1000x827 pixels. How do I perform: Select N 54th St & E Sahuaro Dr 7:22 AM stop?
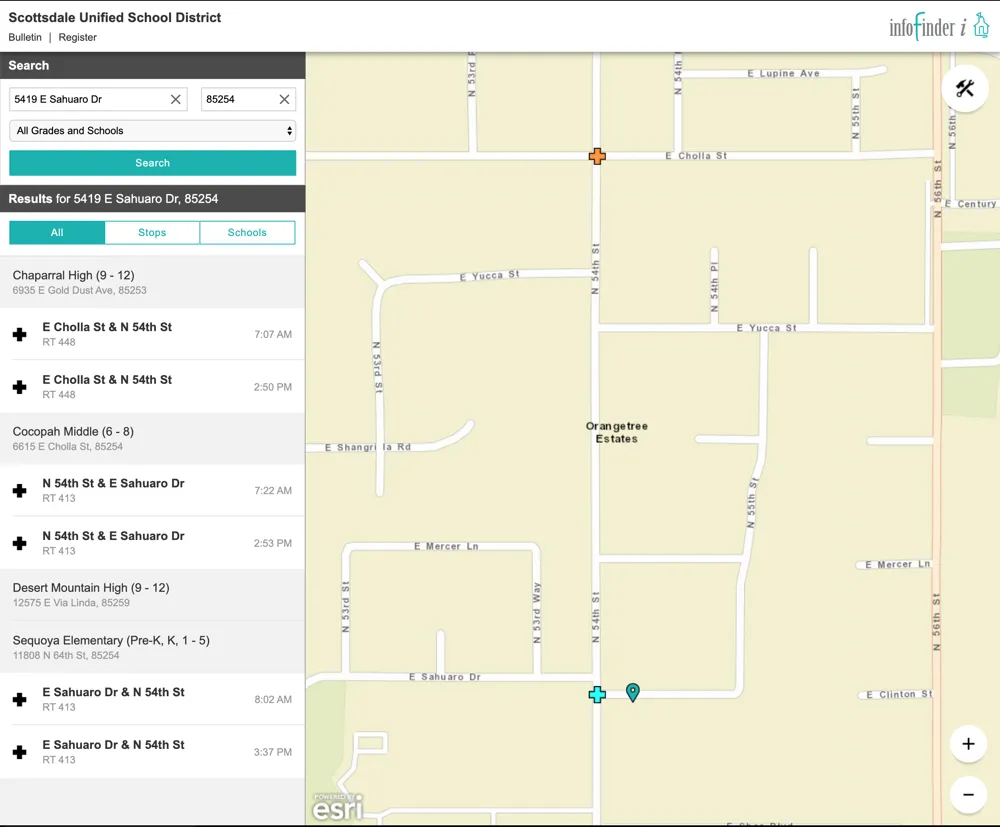tap(152, 490)
